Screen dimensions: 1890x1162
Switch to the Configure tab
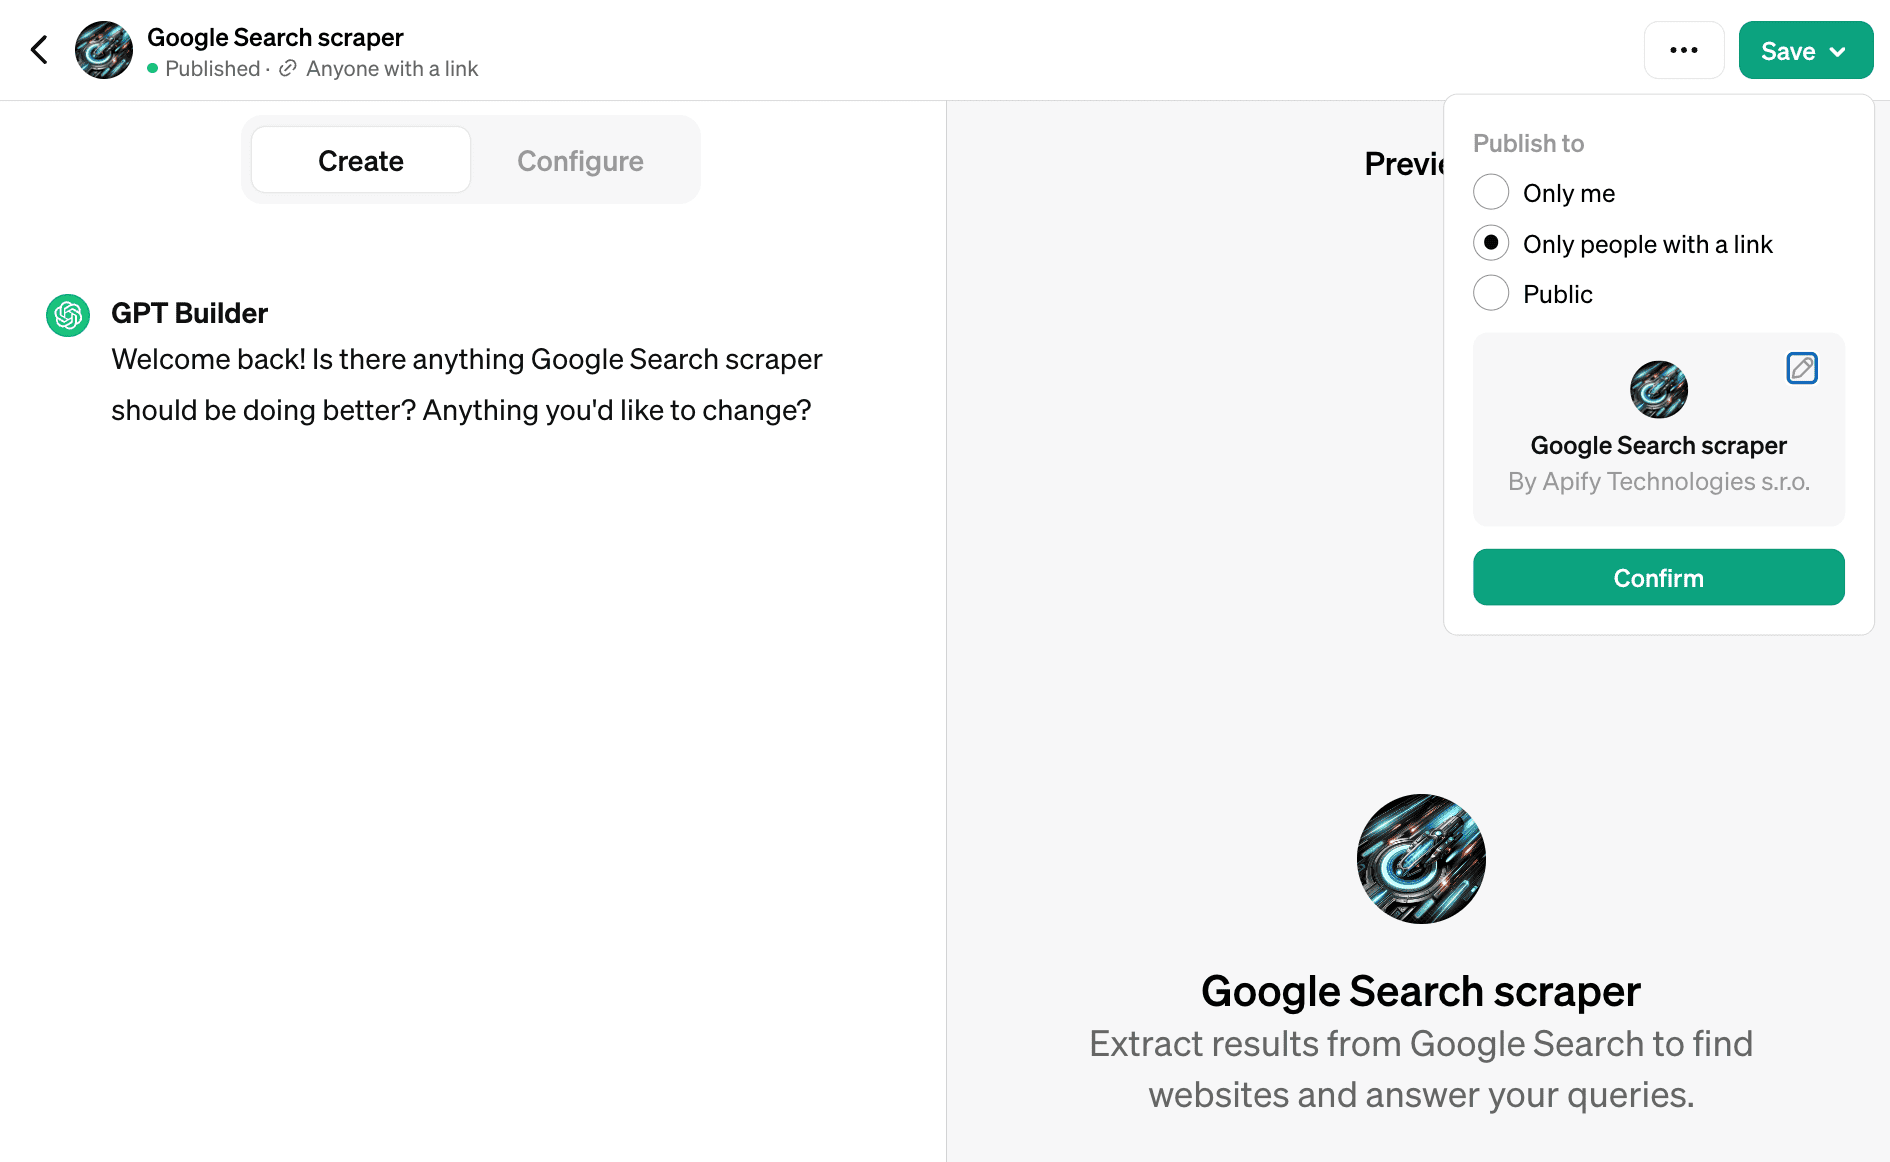[x=580, y=160]
